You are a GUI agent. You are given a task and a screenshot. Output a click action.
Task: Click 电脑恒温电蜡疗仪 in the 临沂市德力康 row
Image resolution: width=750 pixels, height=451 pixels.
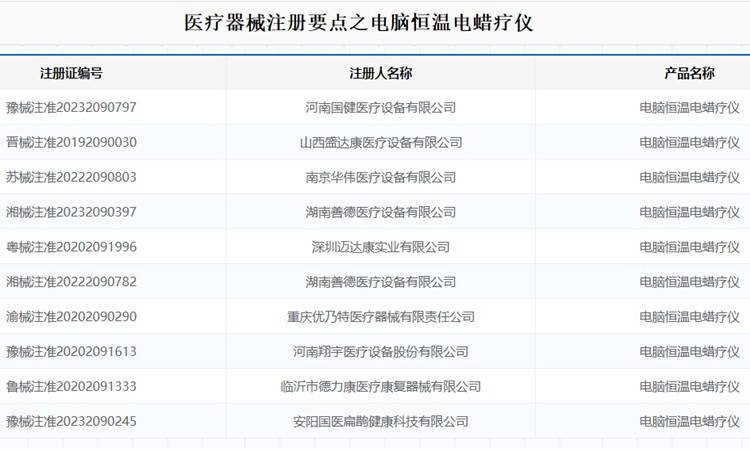point(689,386)
